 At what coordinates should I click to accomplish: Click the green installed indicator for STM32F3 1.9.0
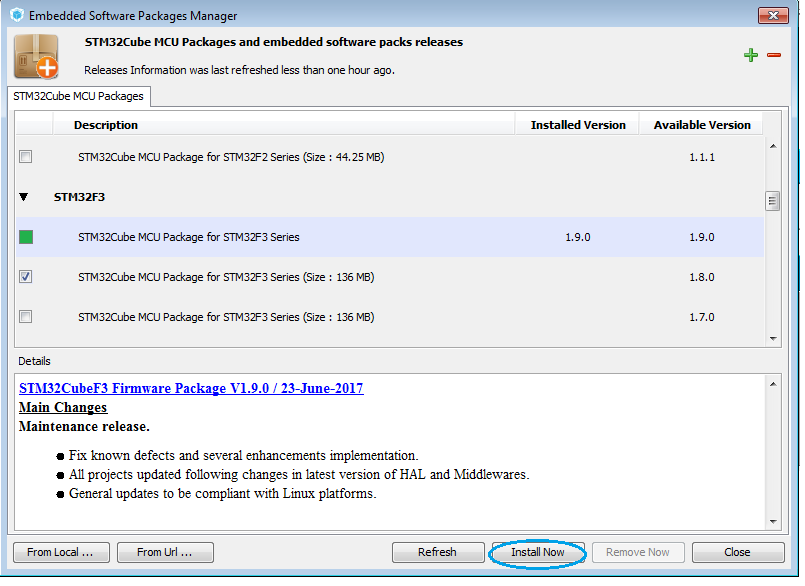[x=26, y=237]
